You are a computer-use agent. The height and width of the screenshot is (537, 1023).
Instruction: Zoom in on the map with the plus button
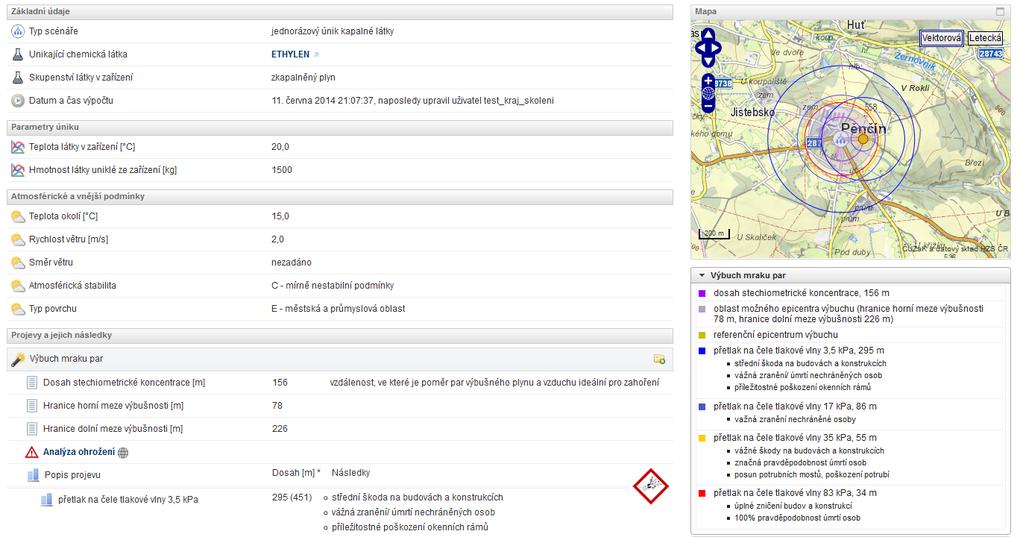click(x=708, y=80)
